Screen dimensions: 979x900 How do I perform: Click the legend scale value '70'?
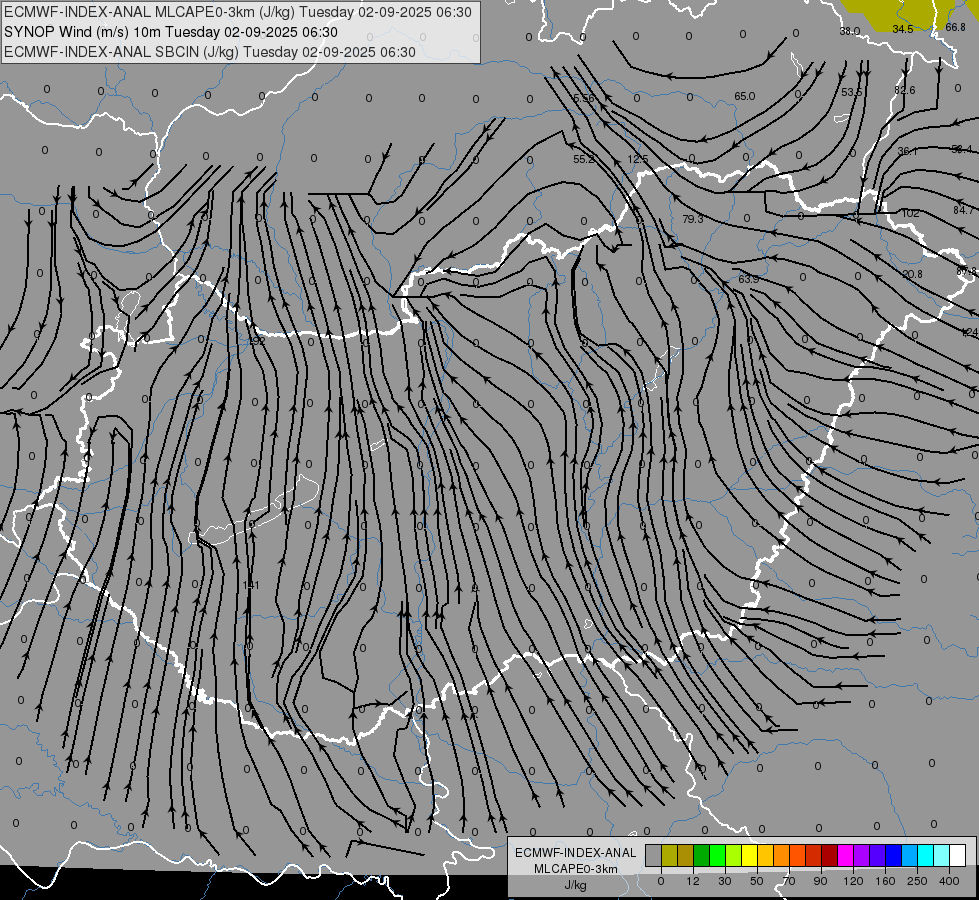[x=789, y=881]
